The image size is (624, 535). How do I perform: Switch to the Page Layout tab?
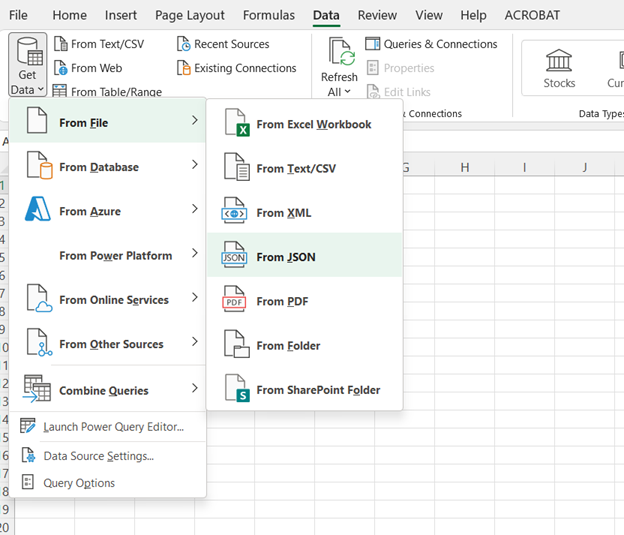tap(189, 15)
